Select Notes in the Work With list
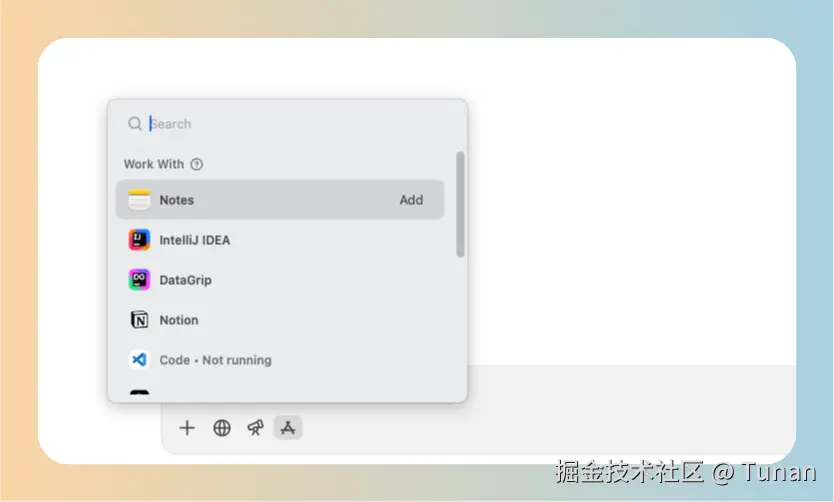This screenshot has width=834, height=502. tap(280, 200)
